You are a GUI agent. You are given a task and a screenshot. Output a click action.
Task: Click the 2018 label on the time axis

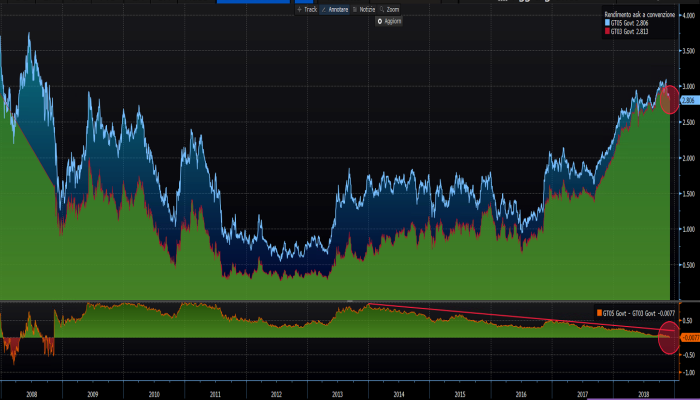click(641, 395)
